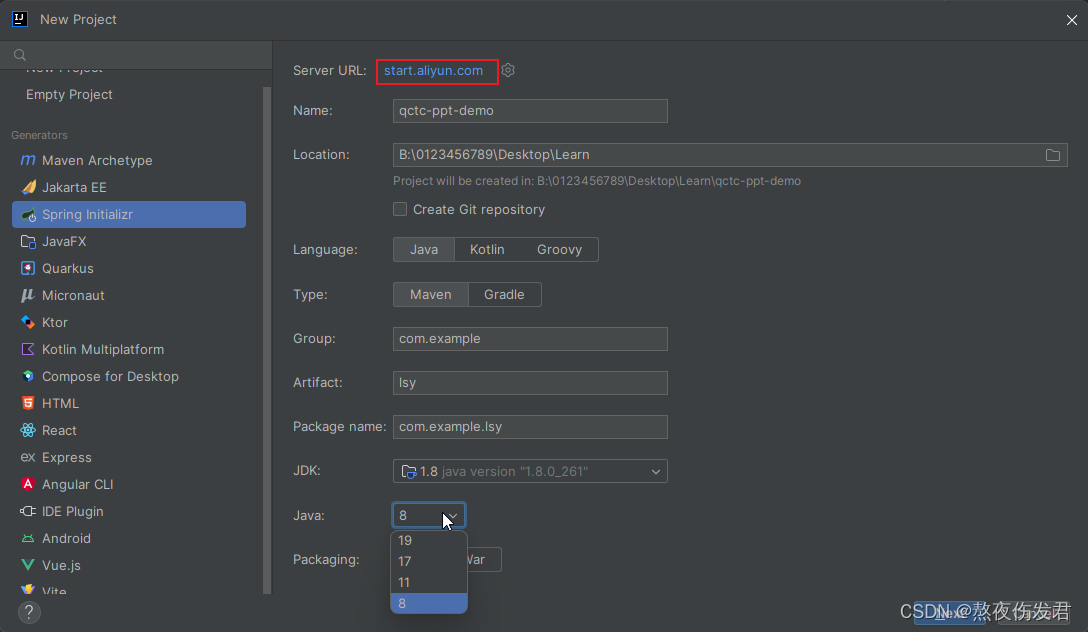Image resolution: width=1088 pixels, height=632 pixels.
Task: Open the help button at bottom left
Action: (28, 612)
